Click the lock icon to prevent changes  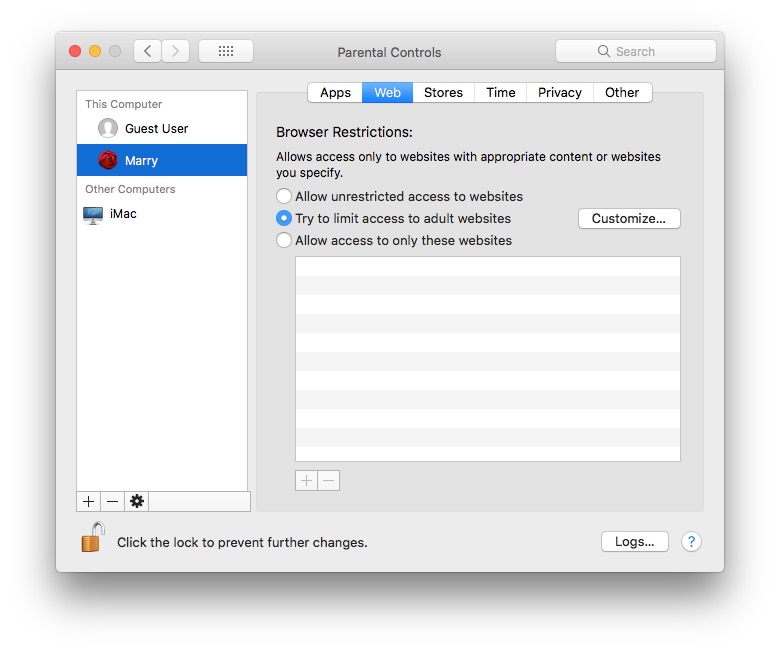(x=92, y=539)
